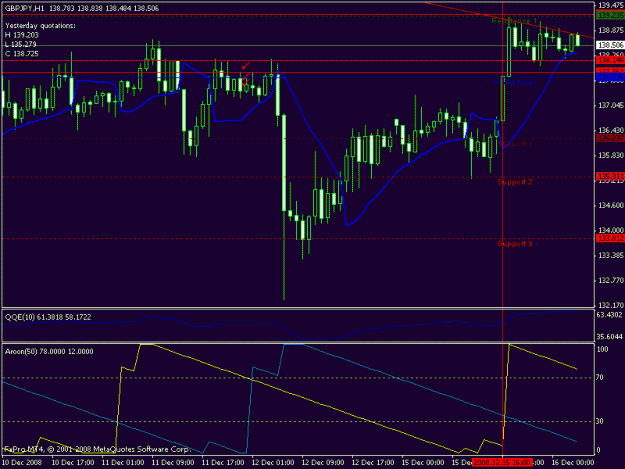Click the Aroon(50) indicator label

click(49, 351)
